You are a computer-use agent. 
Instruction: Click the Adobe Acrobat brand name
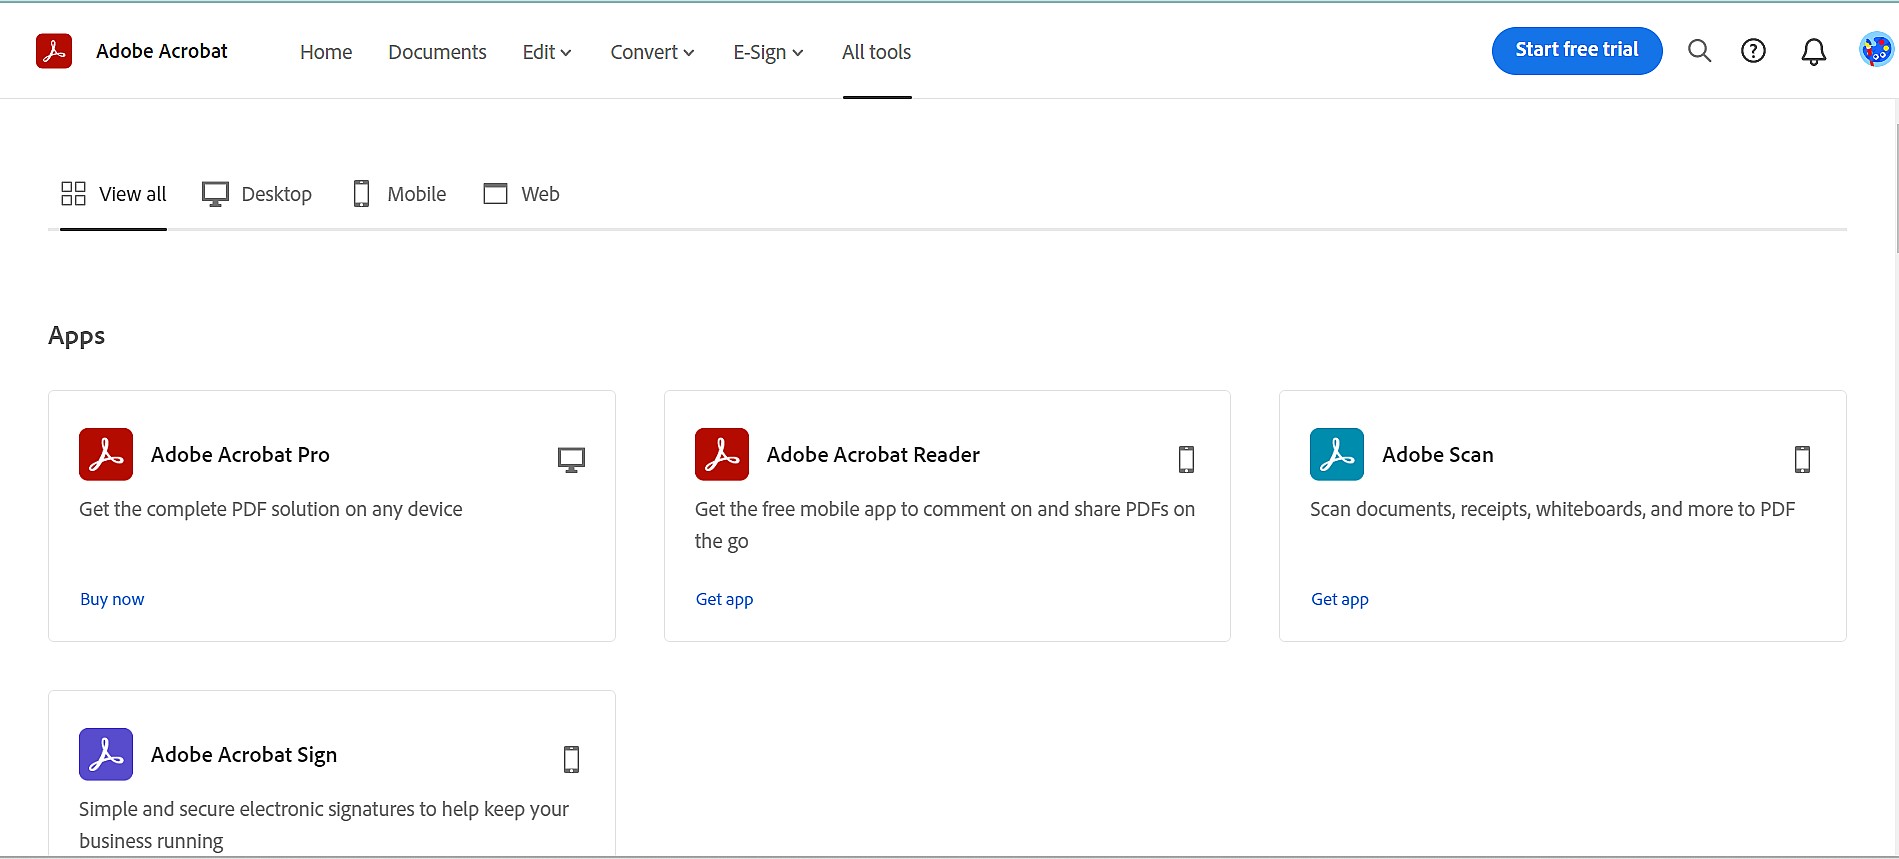click(x=162, y=51)
